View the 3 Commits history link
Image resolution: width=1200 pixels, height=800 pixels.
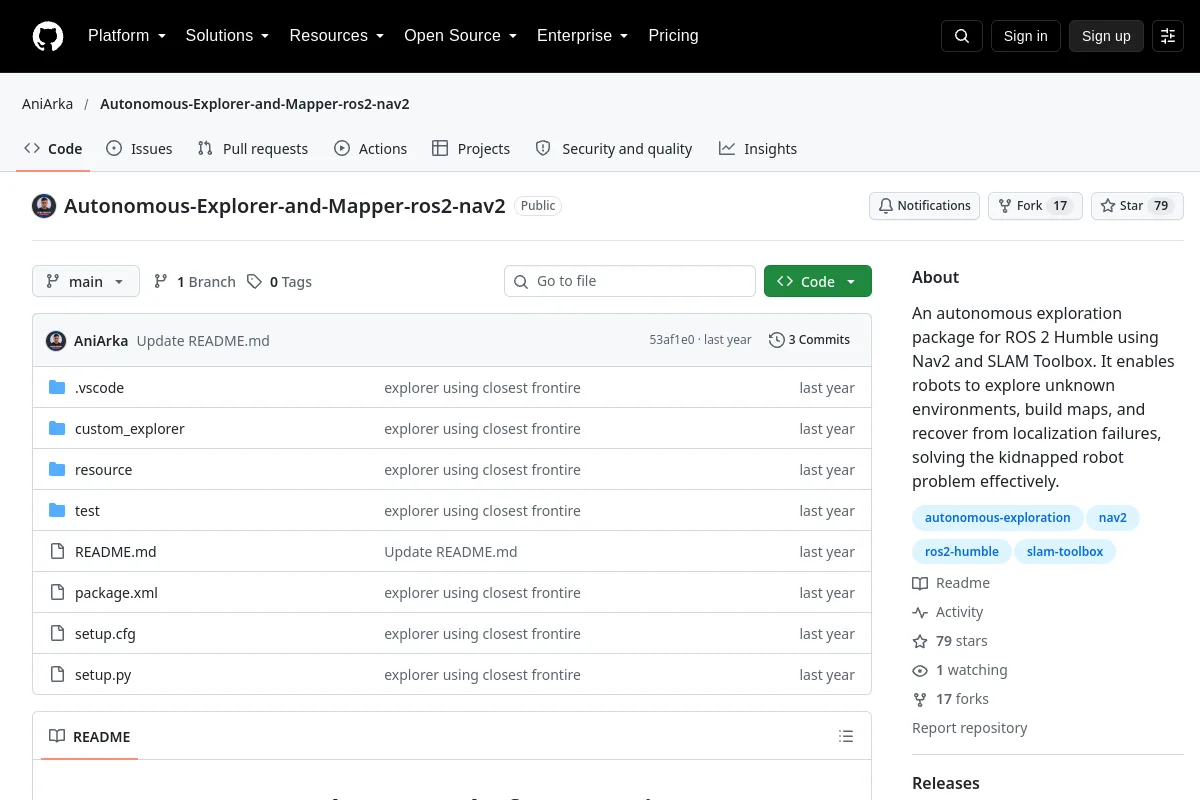[x=809, y=340]
